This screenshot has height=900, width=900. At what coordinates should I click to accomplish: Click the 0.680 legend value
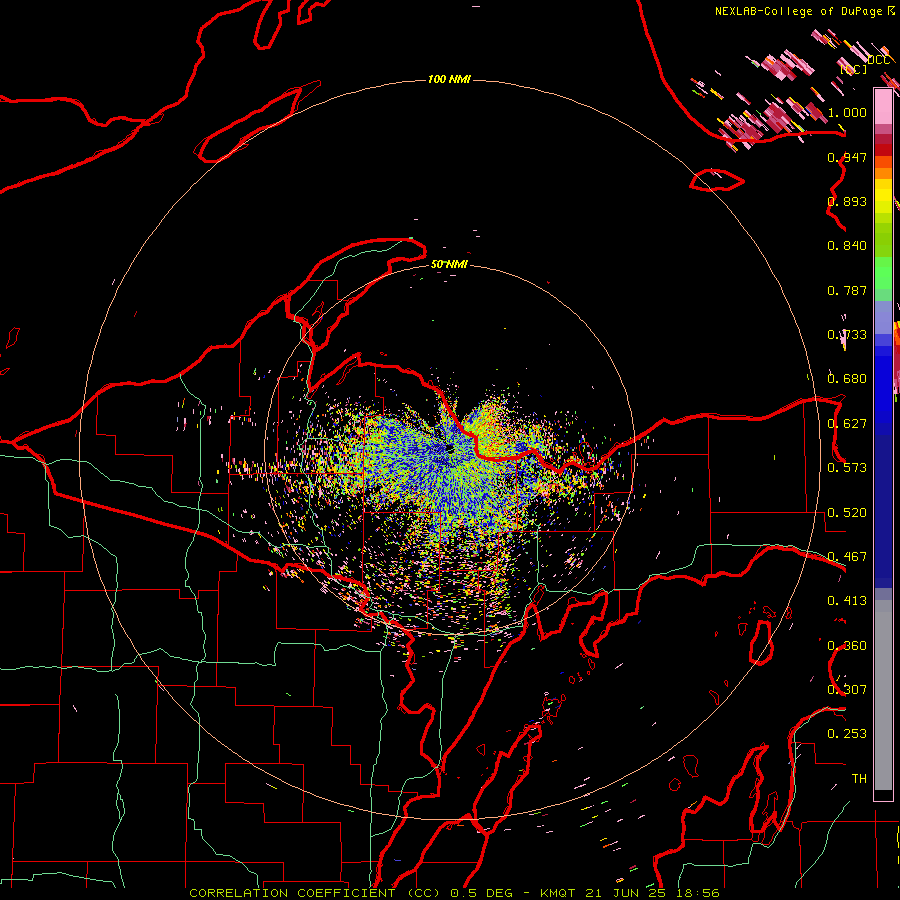tap(847, 379)
